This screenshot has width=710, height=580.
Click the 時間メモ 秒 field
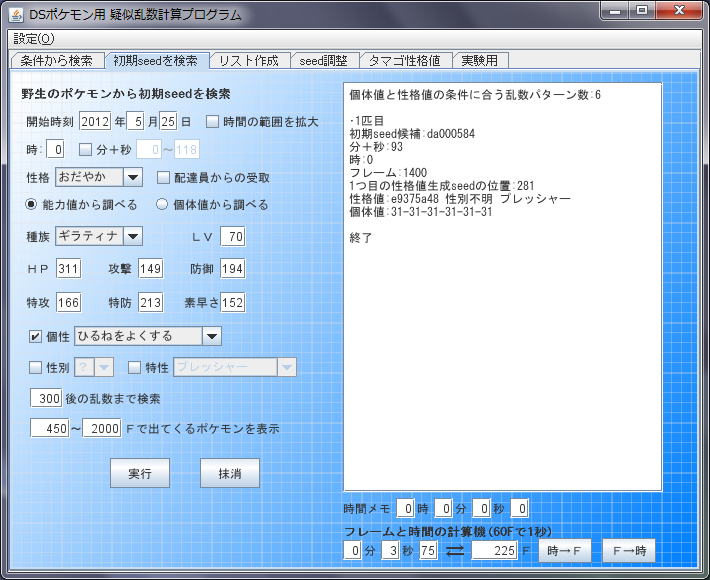point(481,508)
